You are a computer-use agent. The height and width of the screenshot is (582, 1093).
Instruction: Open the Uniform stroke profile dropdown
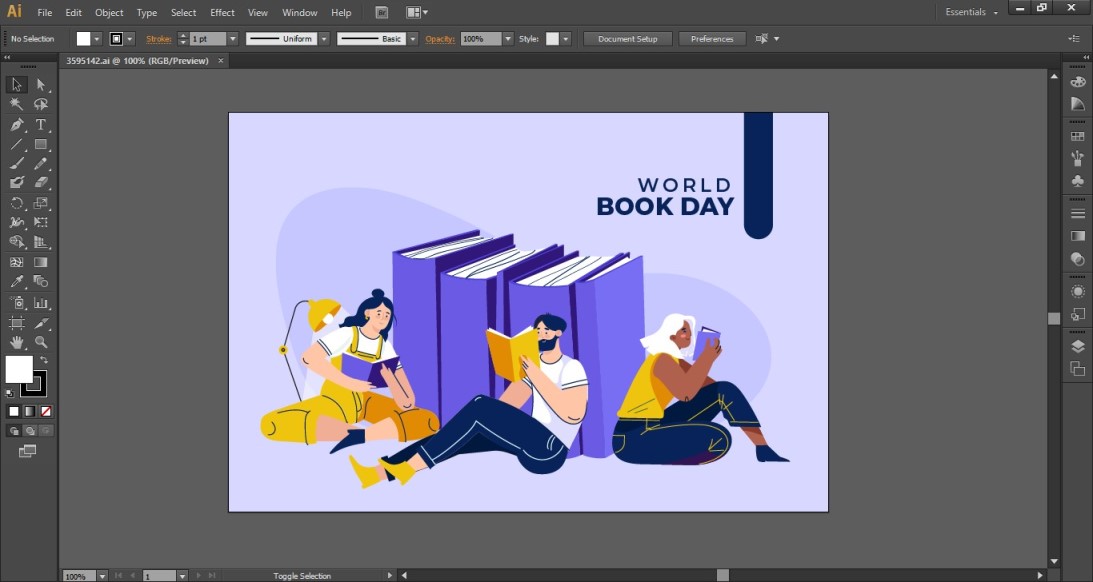tap(323, 38)
